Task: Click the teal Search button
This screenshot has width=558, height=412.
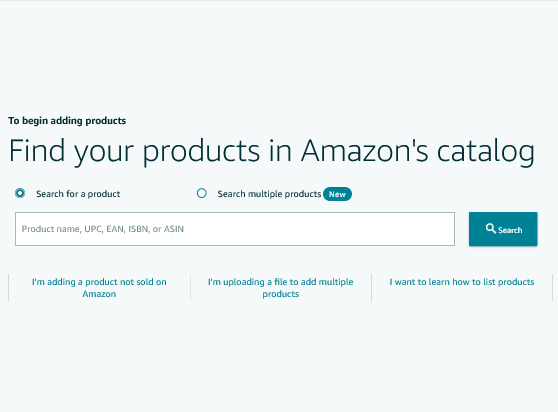Action: click(503, 229)
